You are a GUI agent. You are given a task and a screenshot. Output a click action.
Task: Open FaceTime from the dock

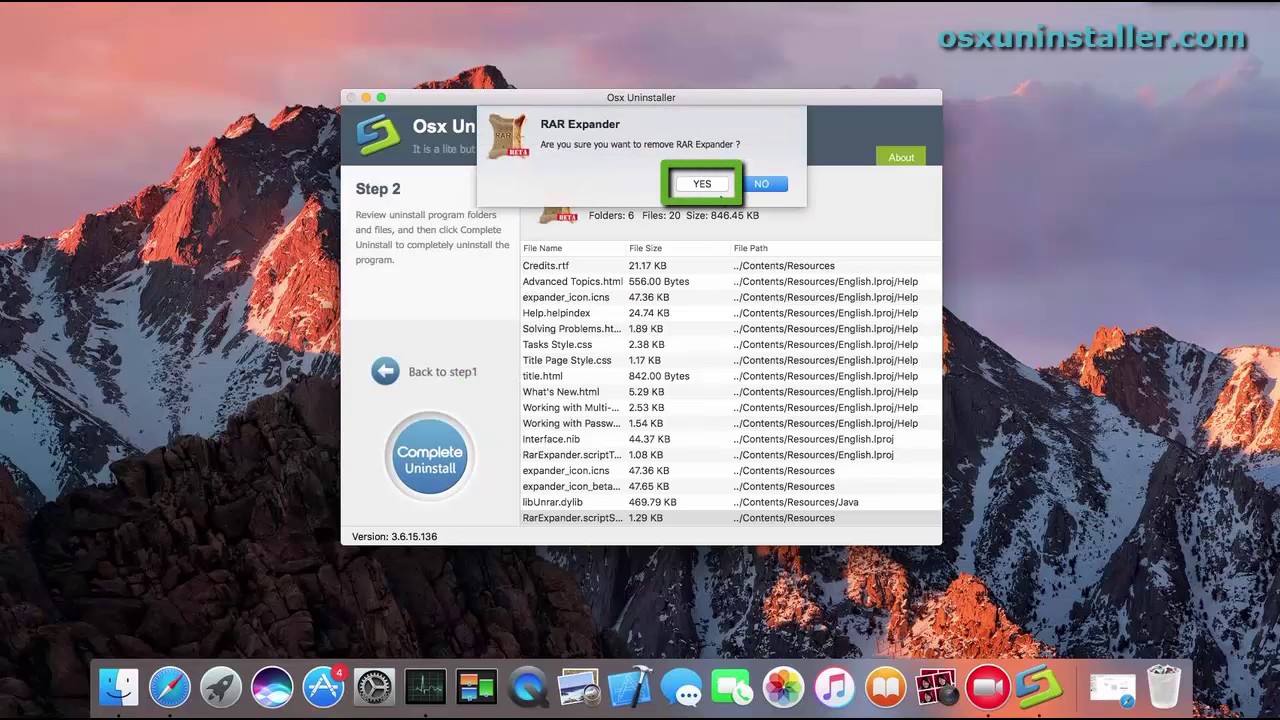pyautogui.click(x=733, y=688)
